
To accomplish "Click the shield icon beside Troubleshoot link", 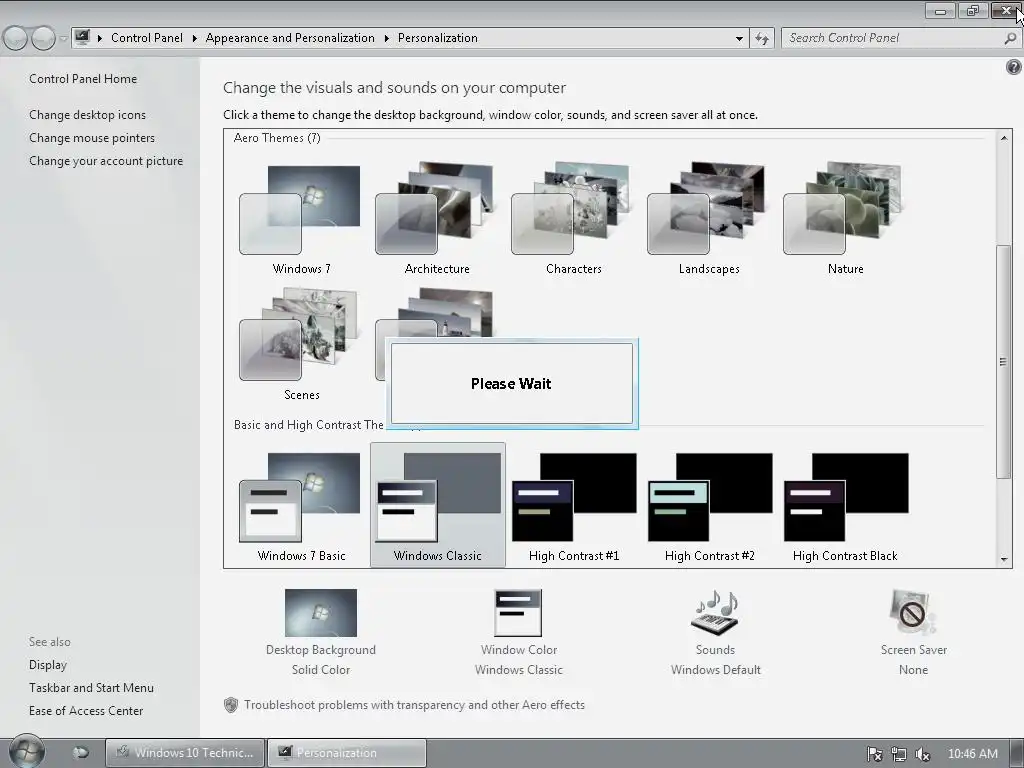I will pyautogui.click(x=231, y=705).
